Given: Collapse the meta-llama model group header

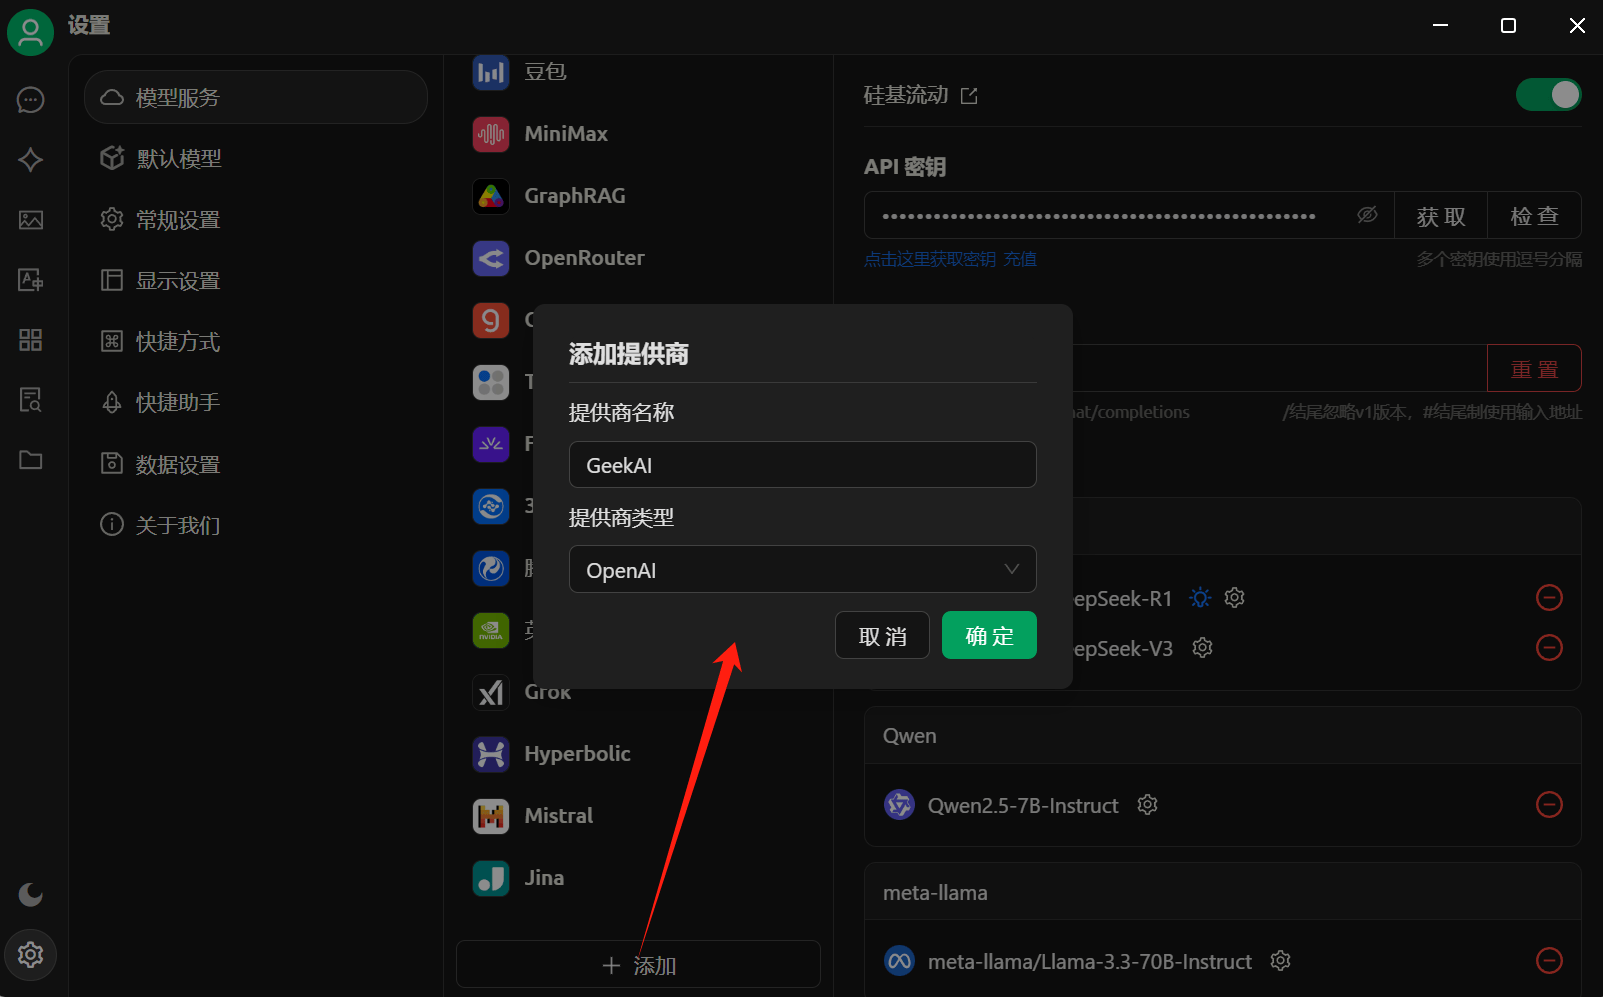Looking at the screenshot, I should click(1223, 892).
